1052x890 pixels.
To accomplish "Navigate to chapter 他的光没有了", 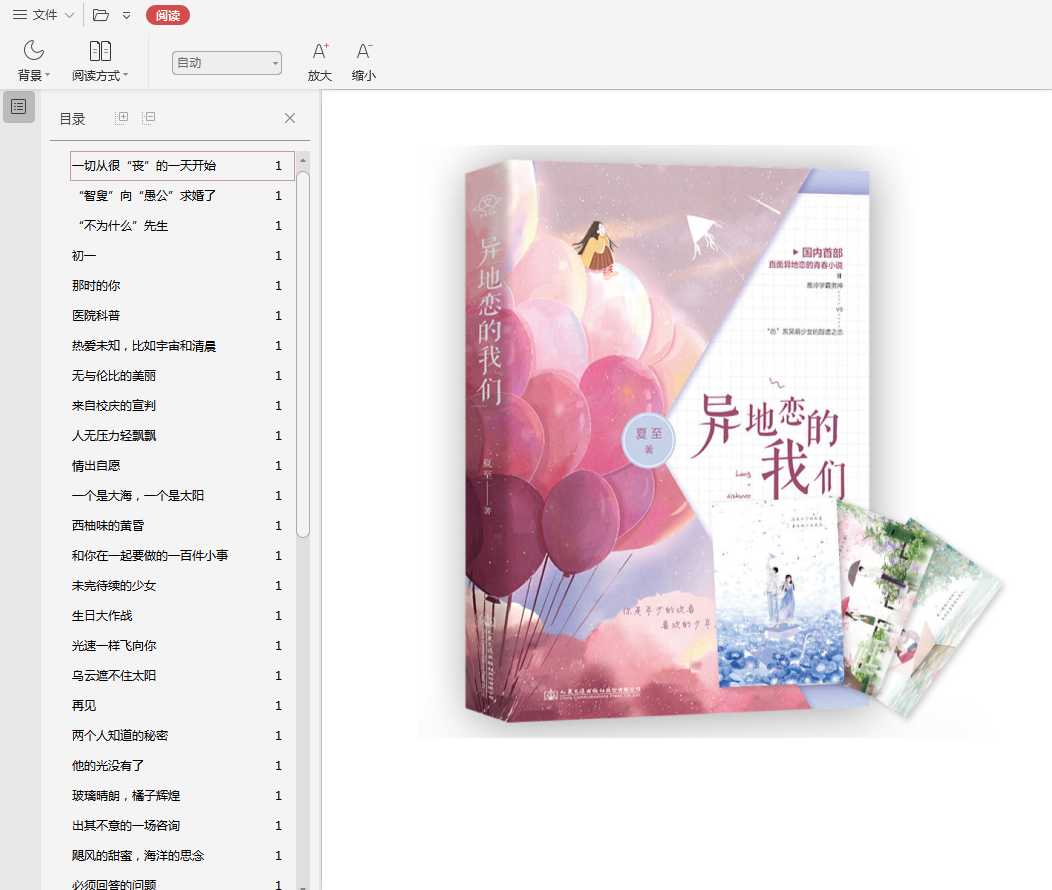I will pos(182,766).
